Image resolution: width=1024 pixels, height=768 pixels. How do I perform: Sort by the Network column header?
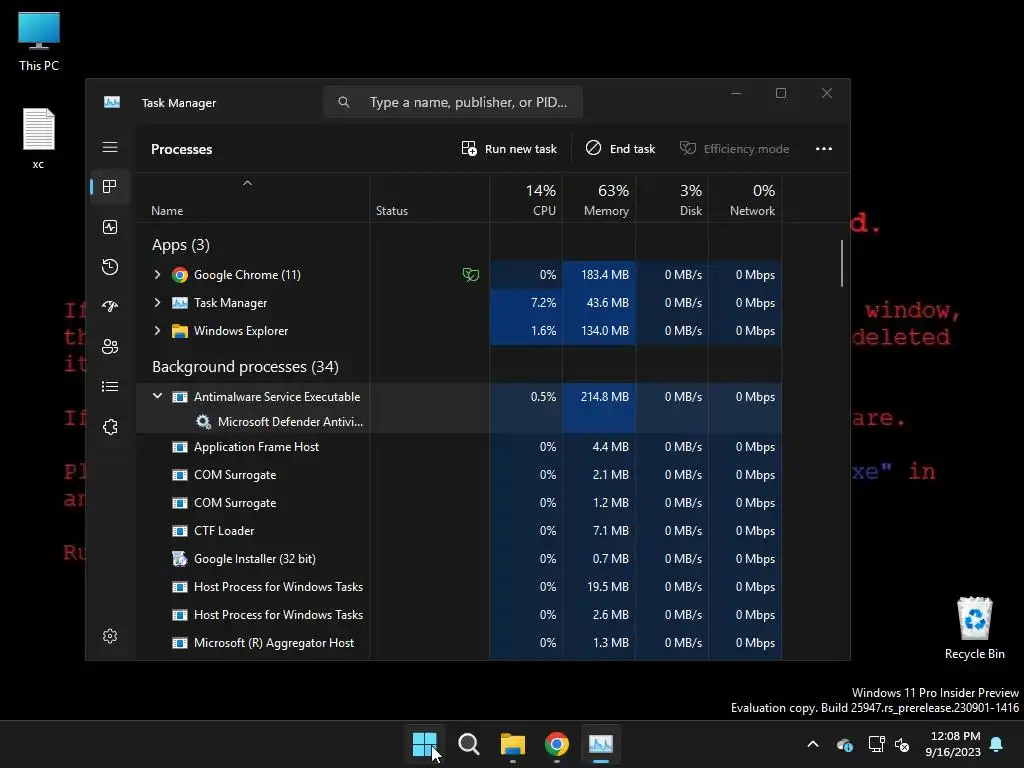pos(745,199)
